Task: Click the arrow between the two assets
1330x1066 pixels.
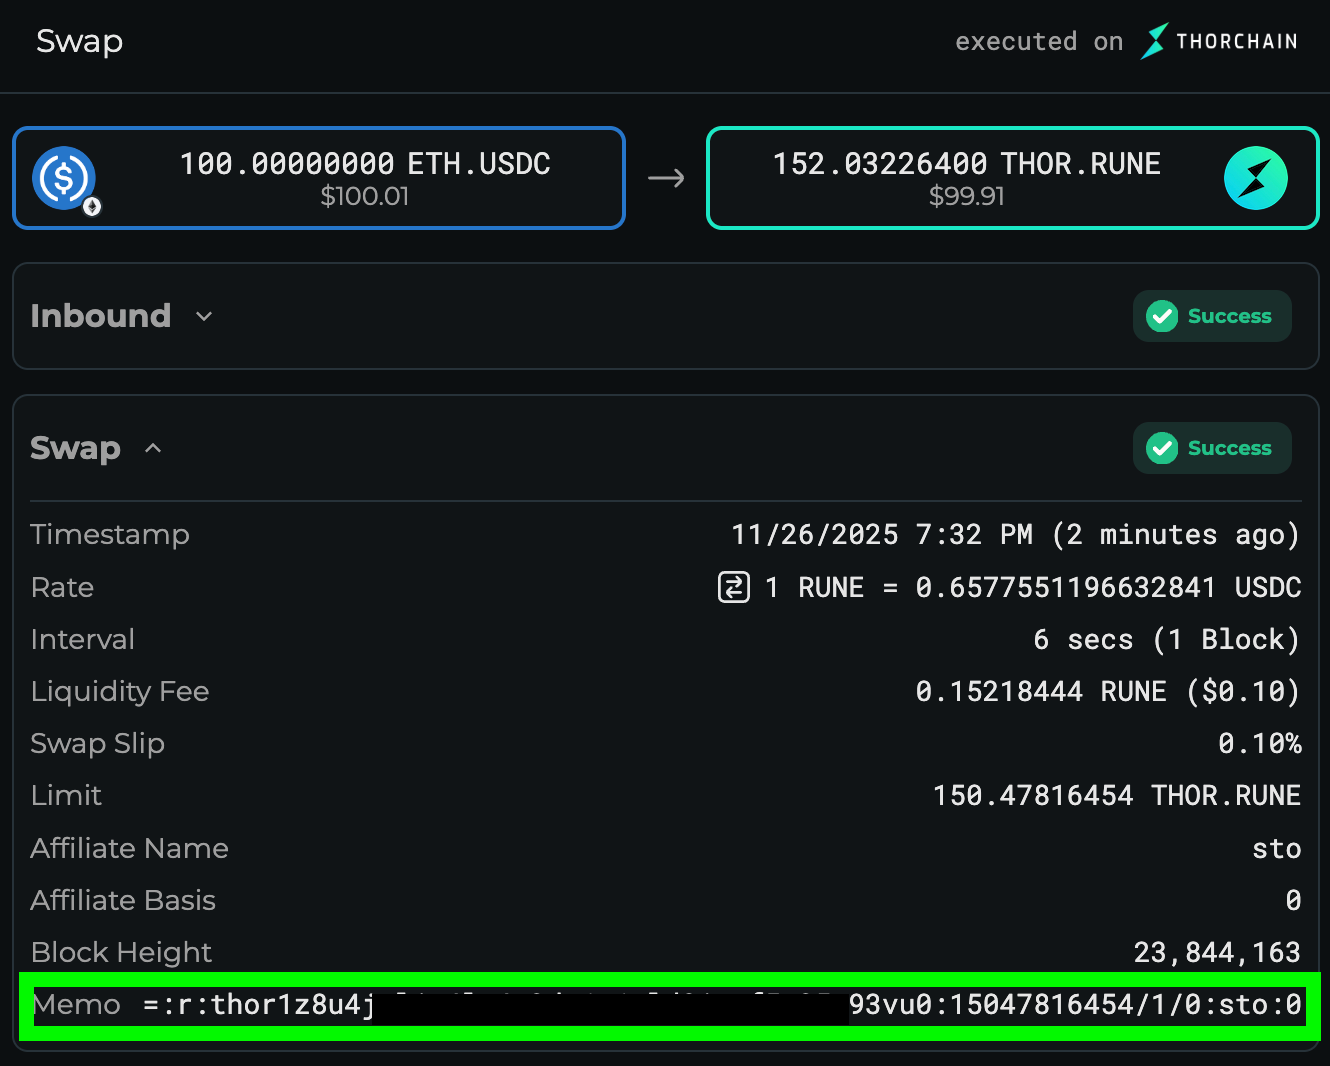Action: point(666,179)
